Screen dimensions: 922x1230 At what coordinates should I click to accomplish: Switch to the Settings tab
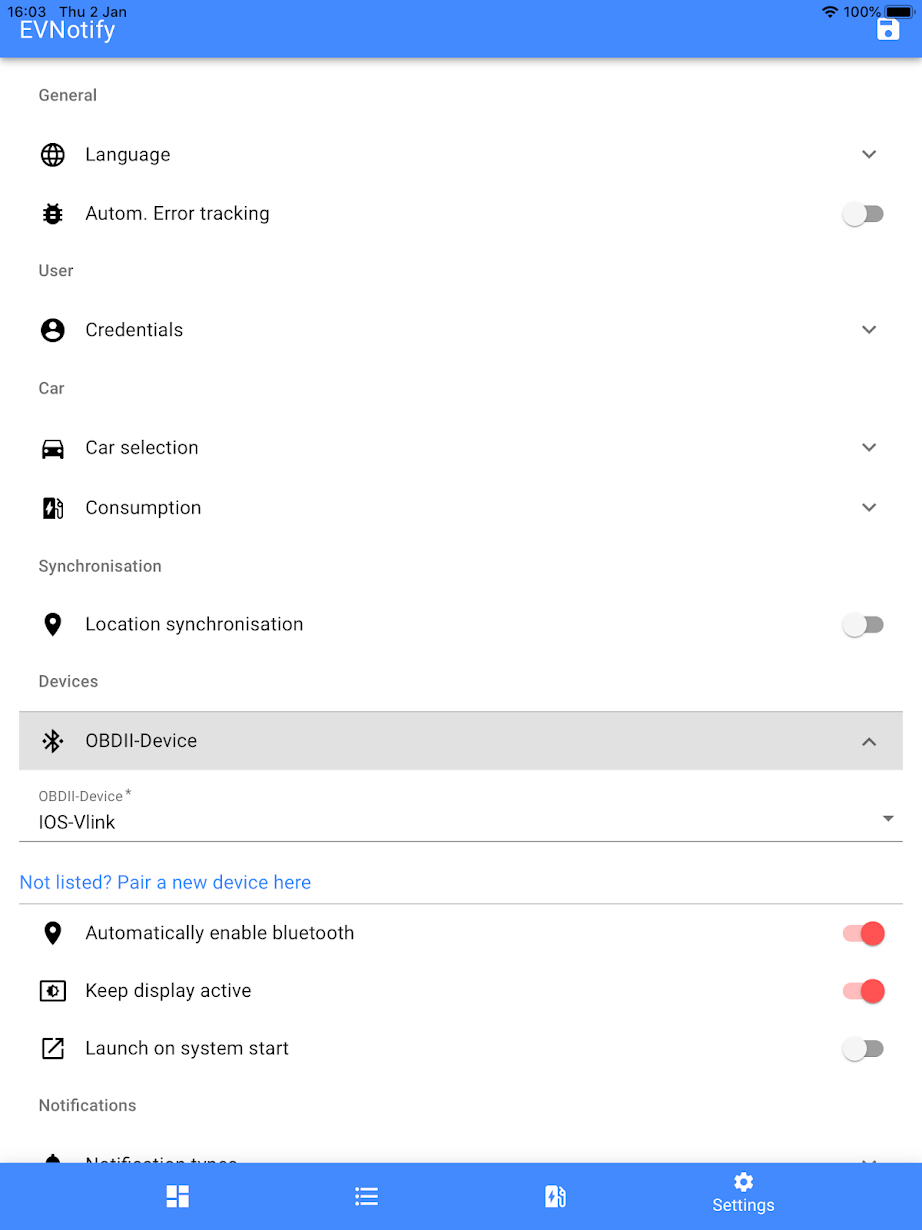point(743,1195)
